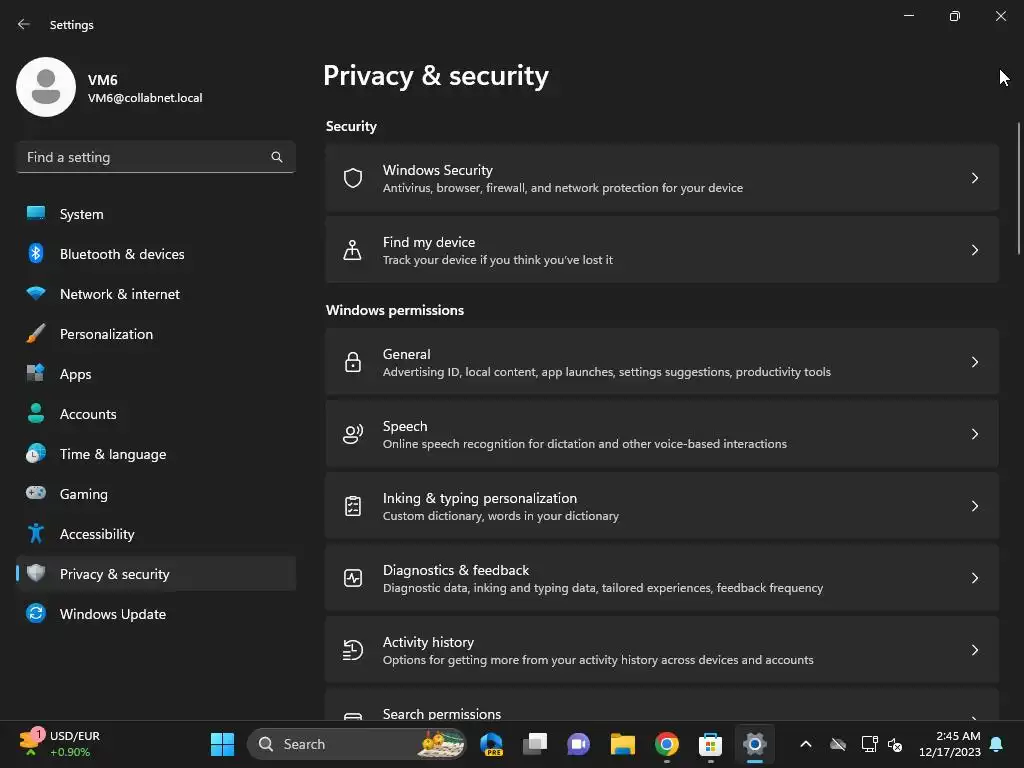Screen dimensions: 1024x768
Task: Open Windows Start menu from taskbar
Action: pyautogui.click(x=222, y=744)
